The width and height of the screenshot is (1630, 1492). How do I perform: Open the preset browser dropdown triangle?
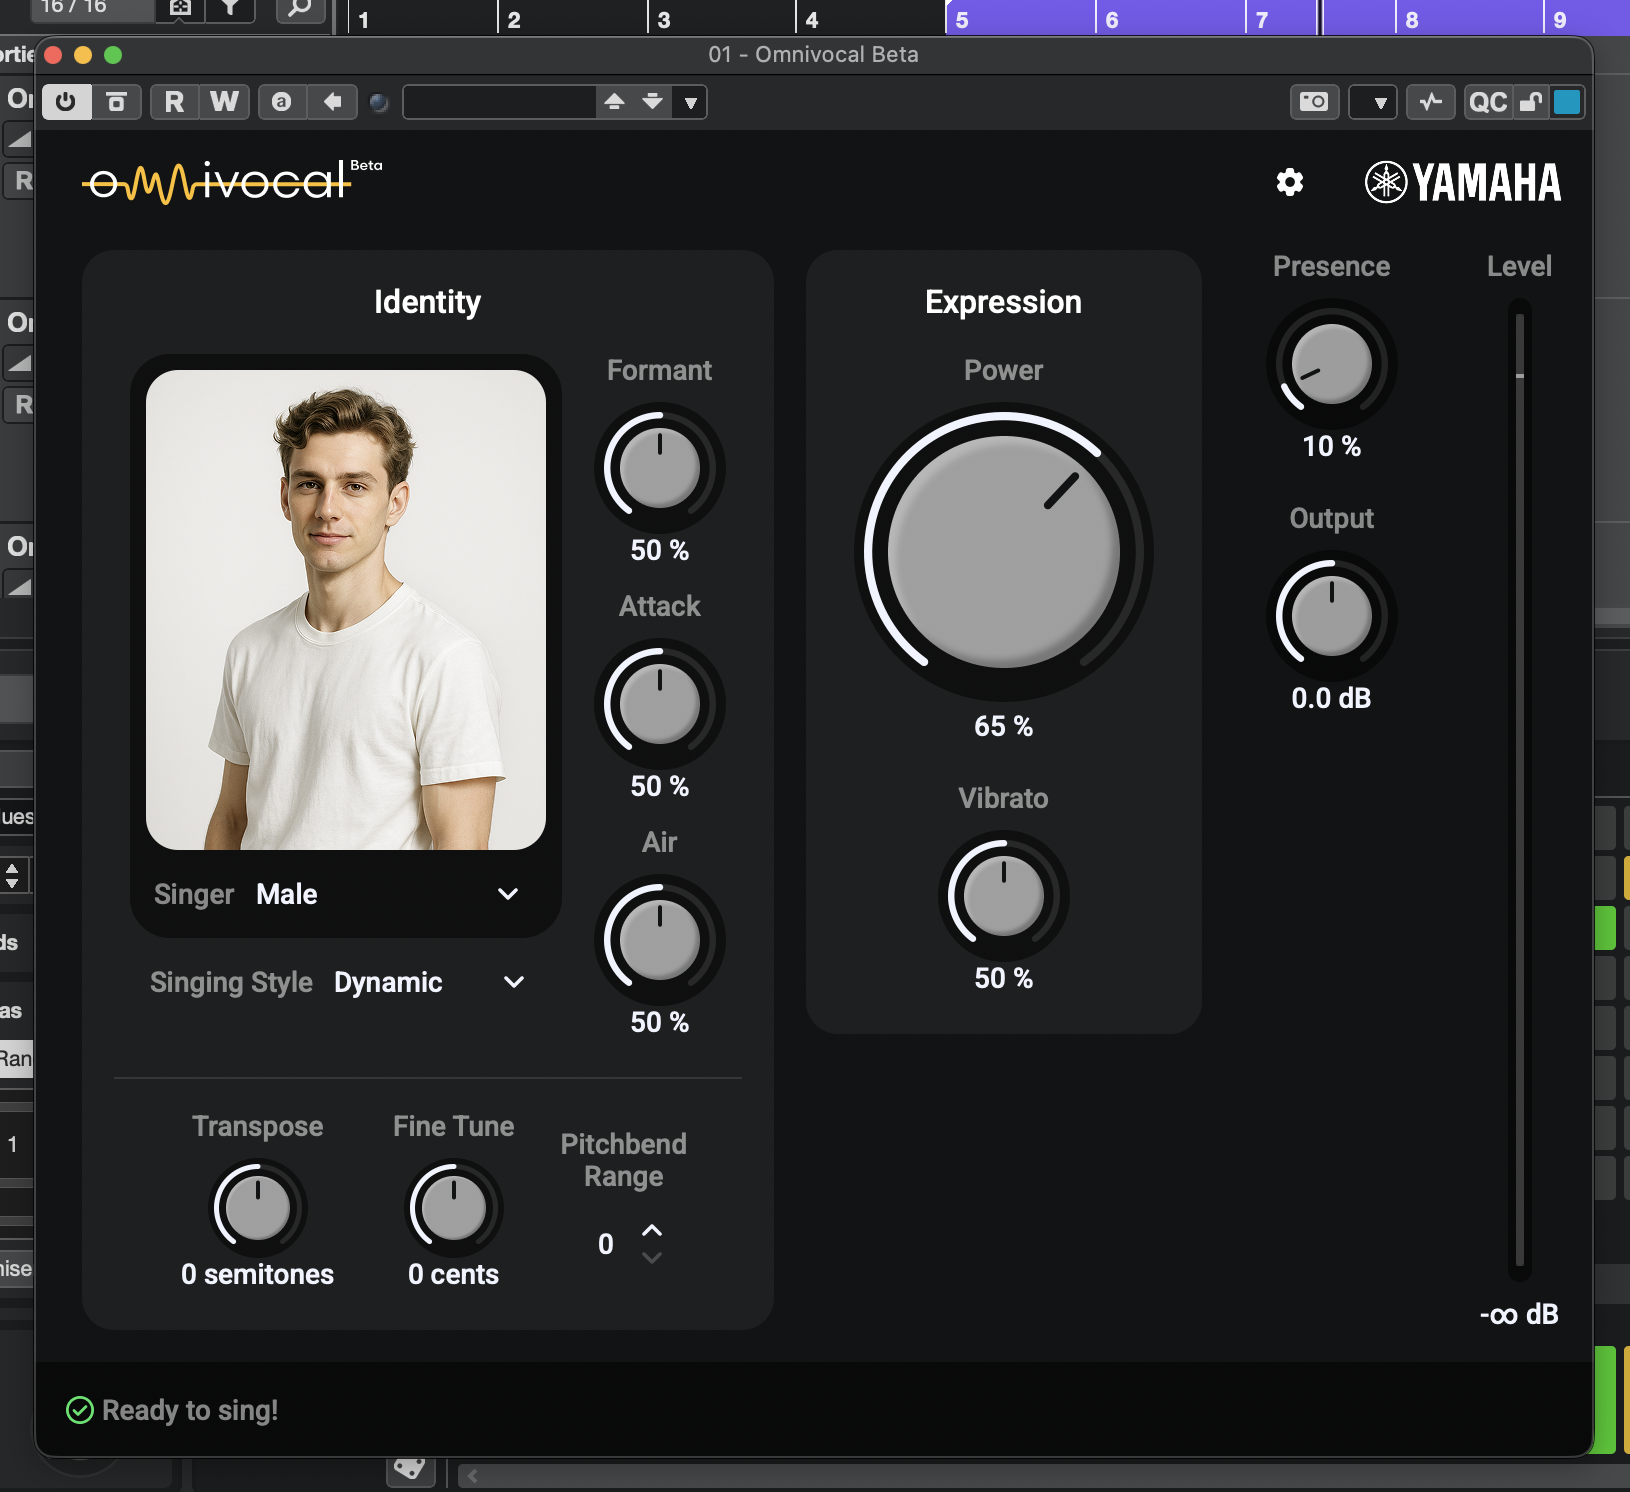(x=690, y=102)
